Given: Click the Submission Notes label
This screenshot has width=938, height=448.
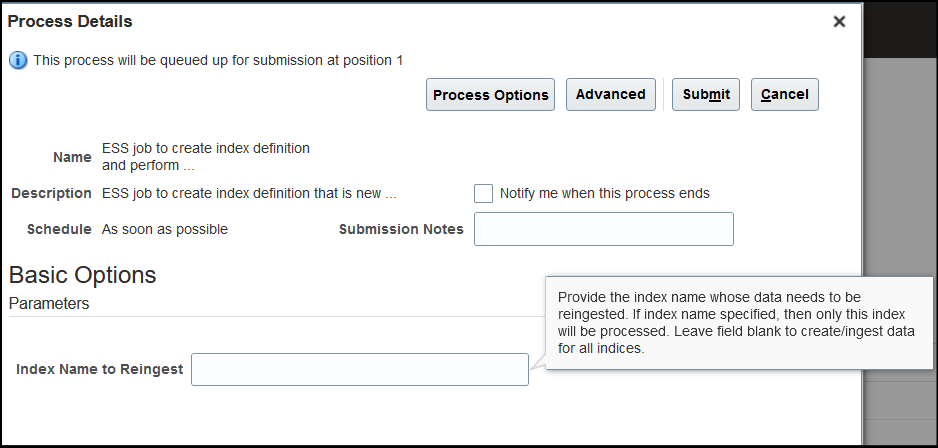Looking at the screenshot, I should (401, 229).
